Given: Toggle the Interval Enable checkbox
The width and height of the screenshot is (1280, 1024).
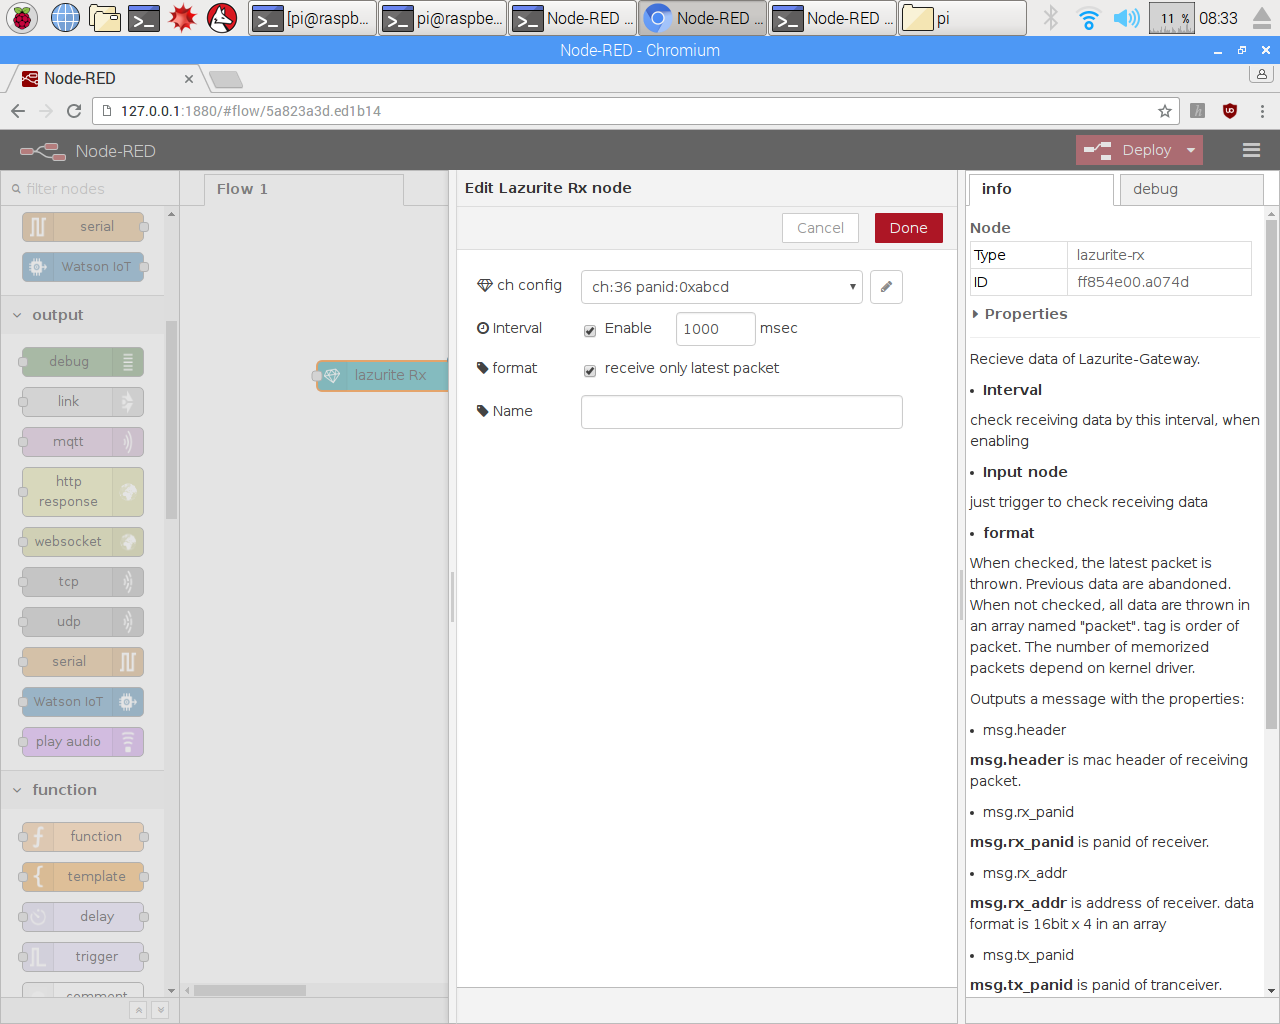Looking at the screenshot, I should pos(590,330).
